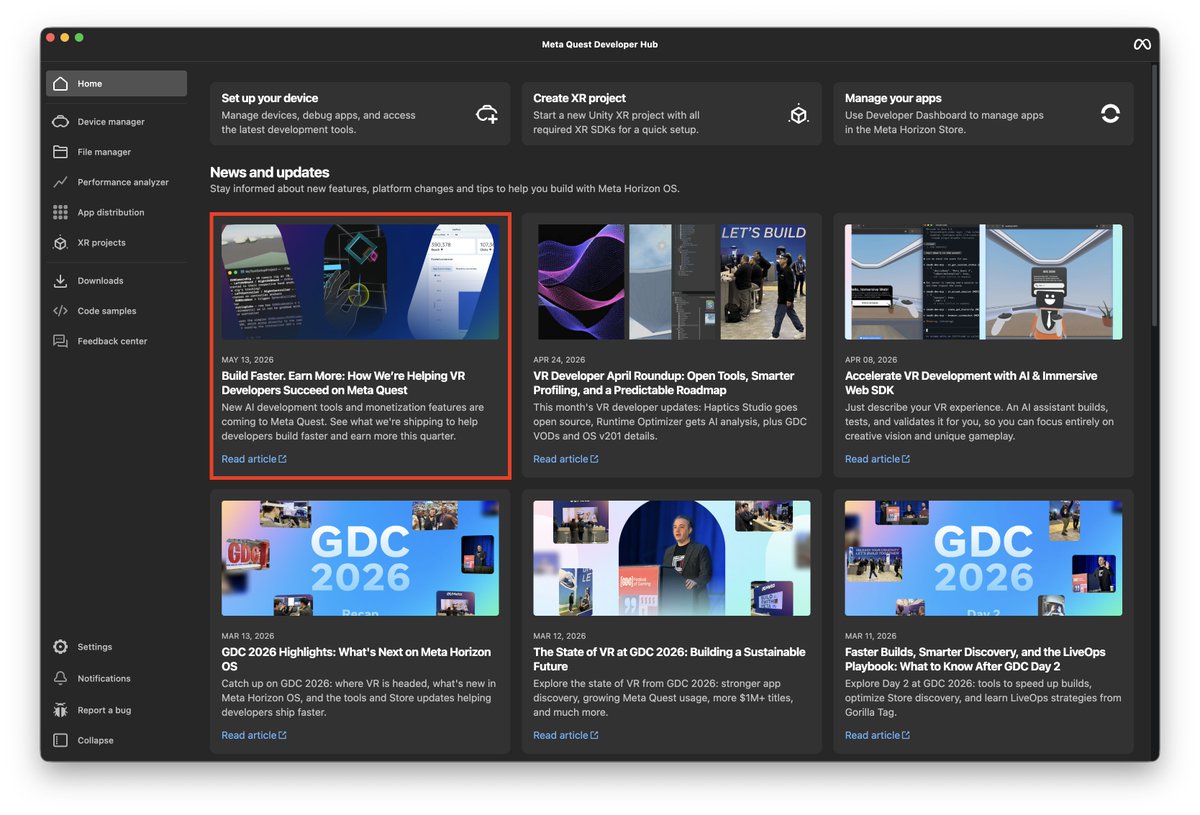Click the refresh icon on Manage your apps
Viewport: 1200px width, 815px height.
coord(1110,114)
